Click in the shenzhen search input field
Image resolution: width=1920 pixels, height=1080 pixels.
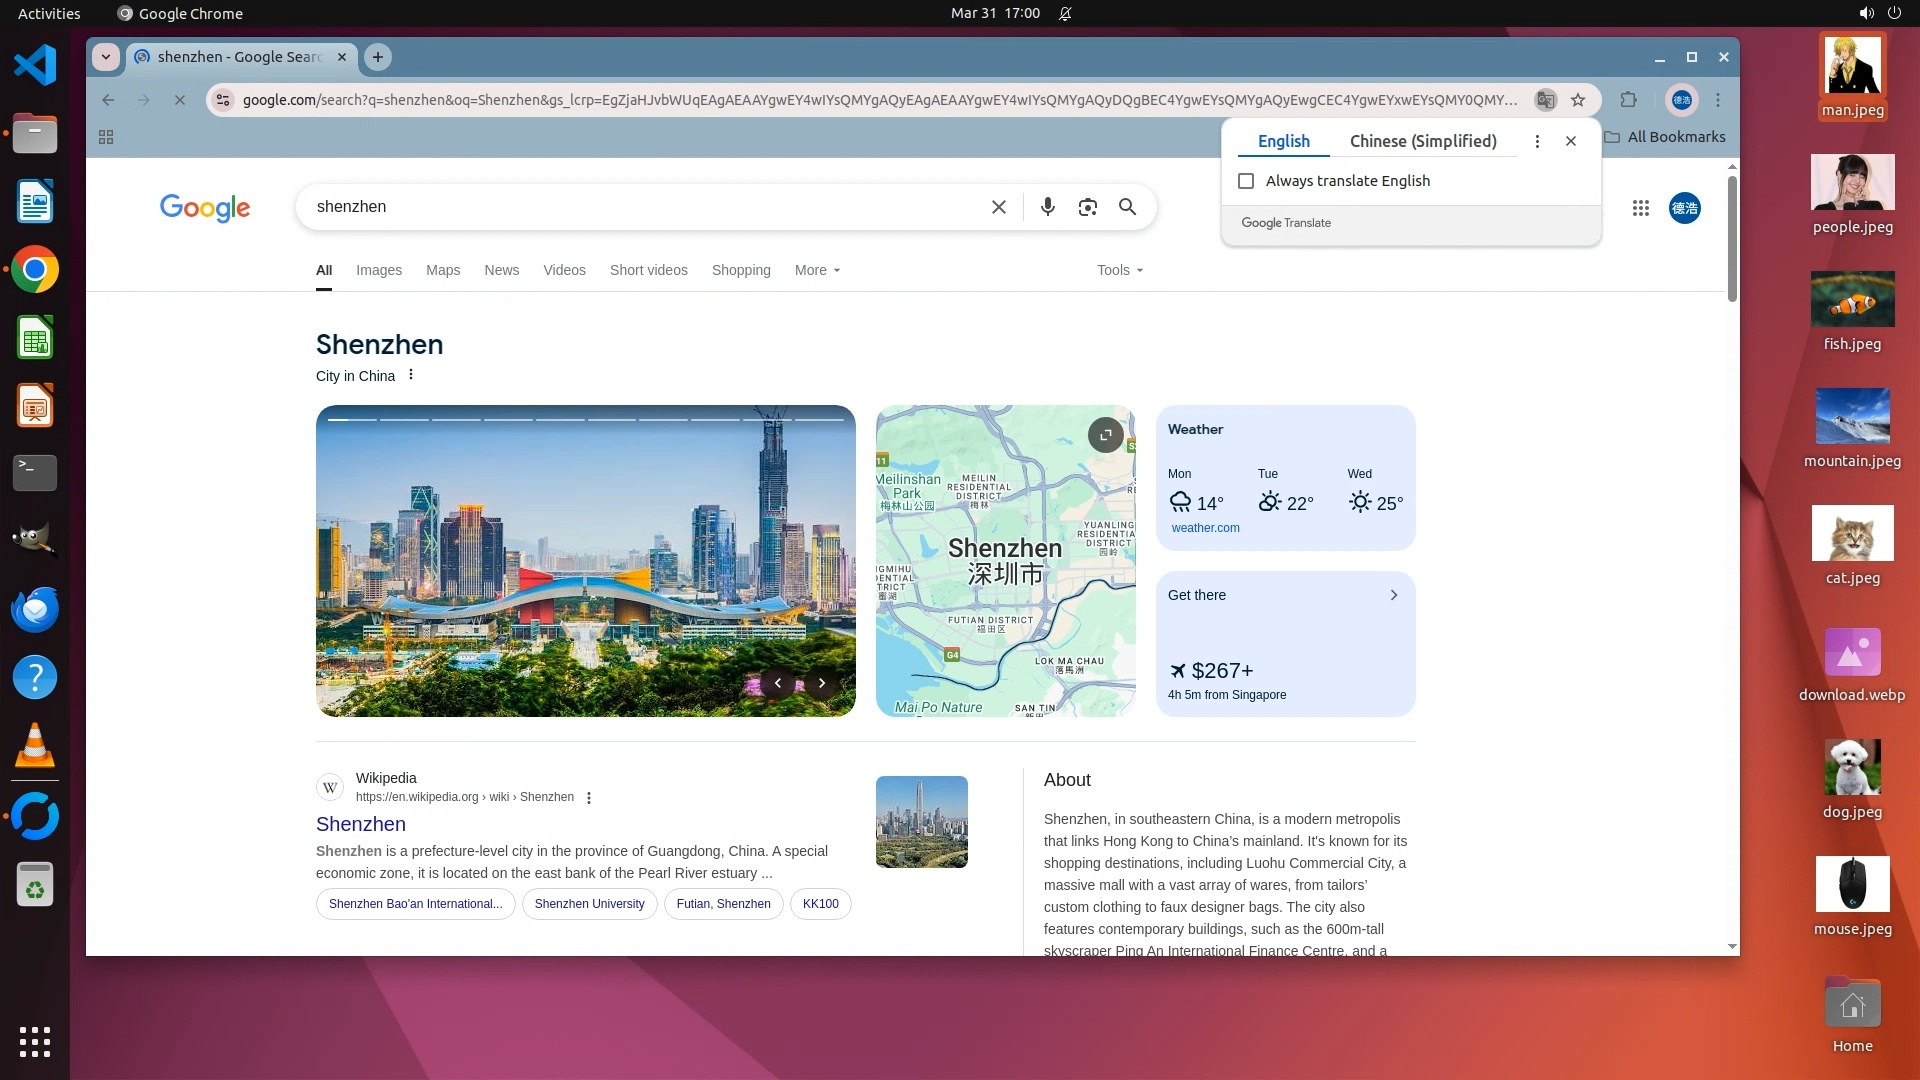(640, 207)
